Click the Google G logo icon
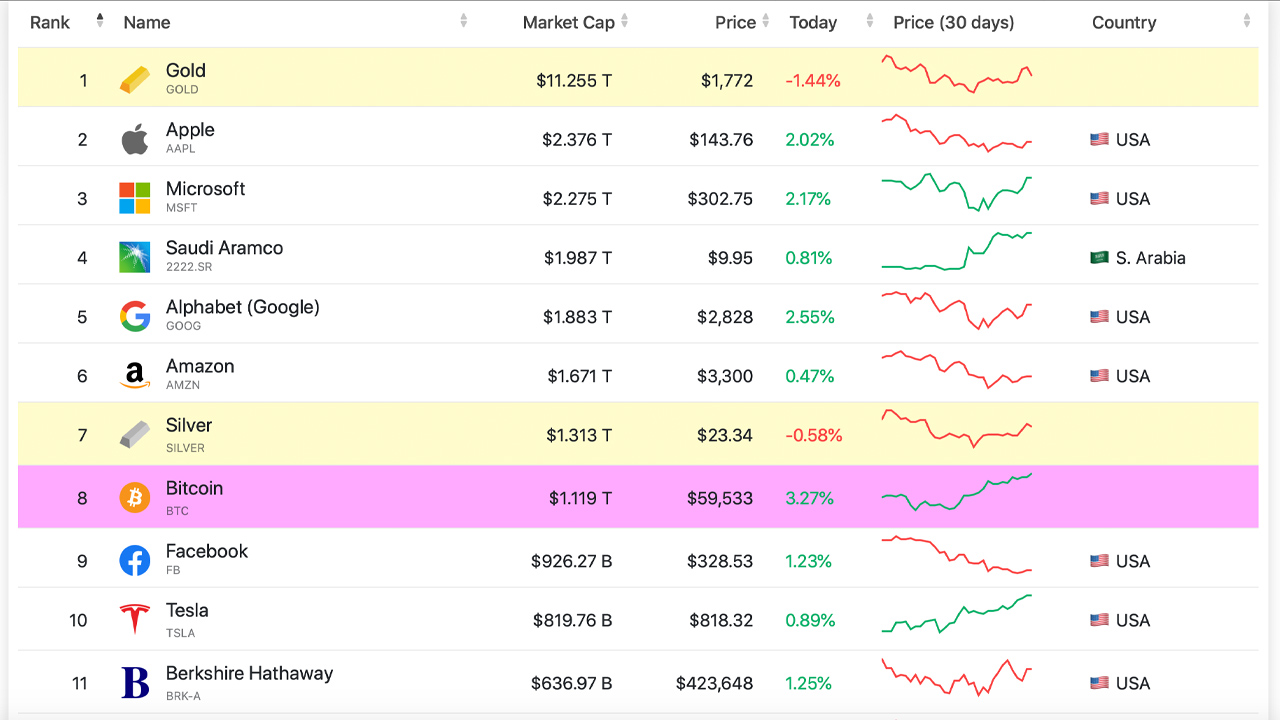The height and width of the screenshot is (720, 1280). (x=135, y=316)
